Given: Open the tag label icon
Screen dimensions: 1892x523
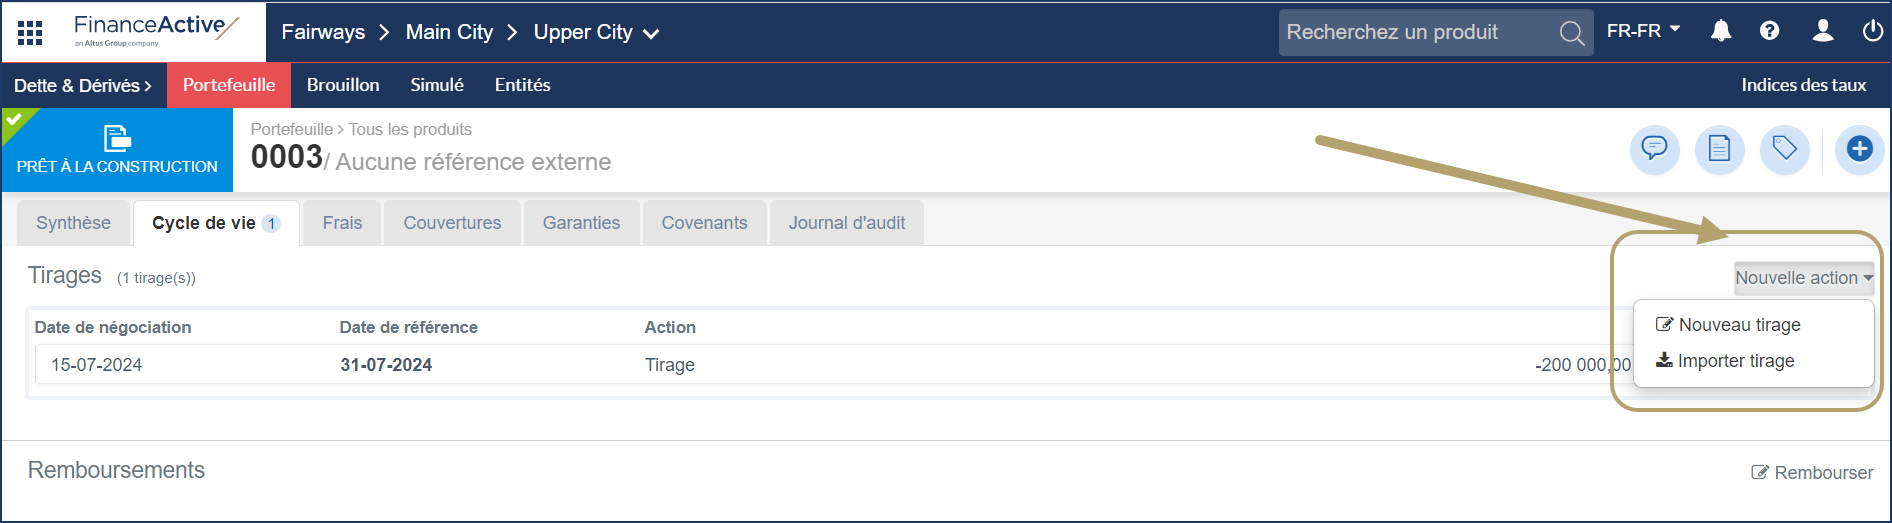Looking at the screenshot, I should (1784, 150).
